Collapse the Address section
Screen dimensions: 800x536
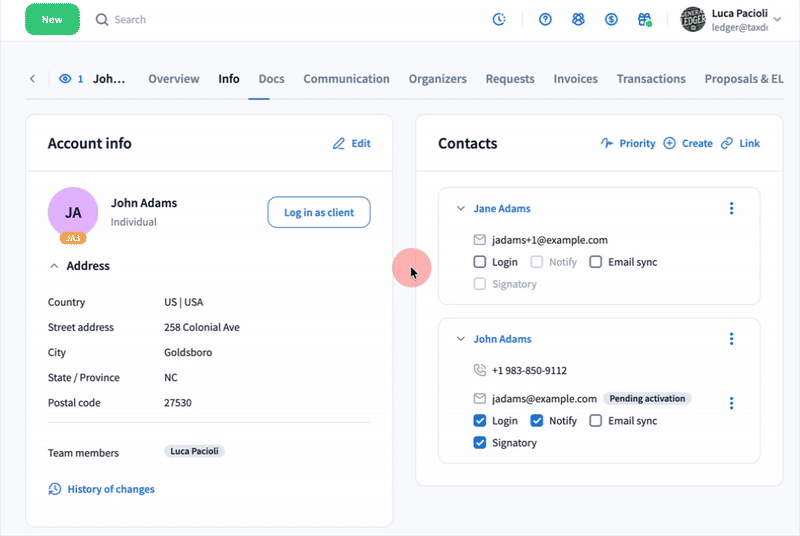coord(54,266)
